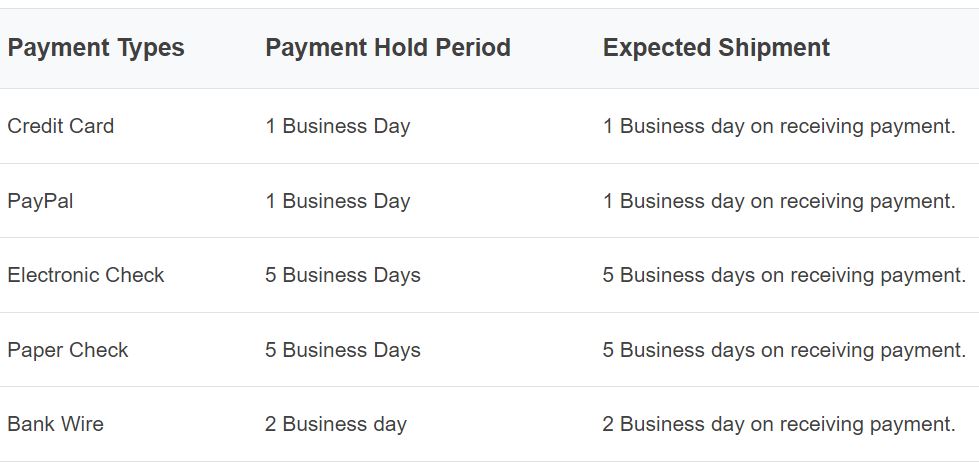Click the Credit Card row's hold period
979x470 pixels.
pos(338,126)
